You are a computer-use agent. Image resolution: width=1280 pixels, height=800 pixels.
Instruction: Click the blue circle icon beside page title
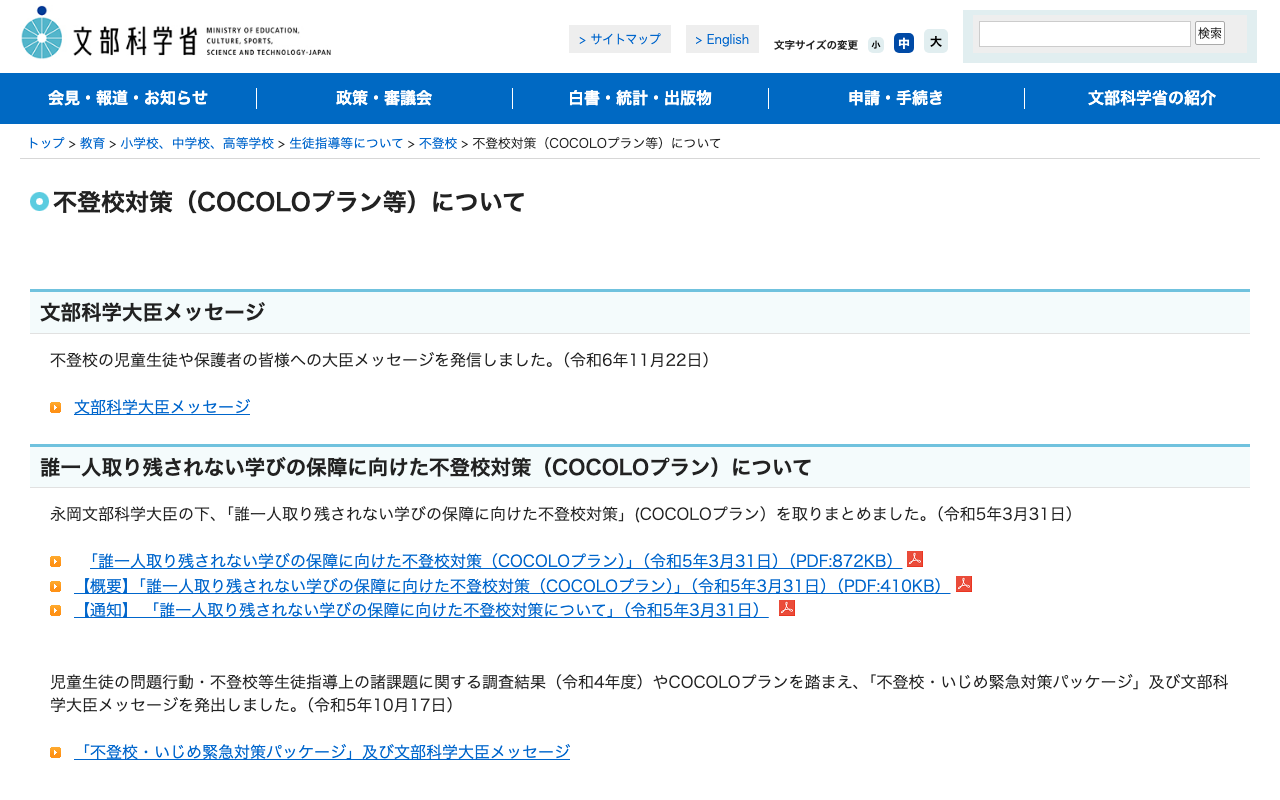(x=40, y=201)
